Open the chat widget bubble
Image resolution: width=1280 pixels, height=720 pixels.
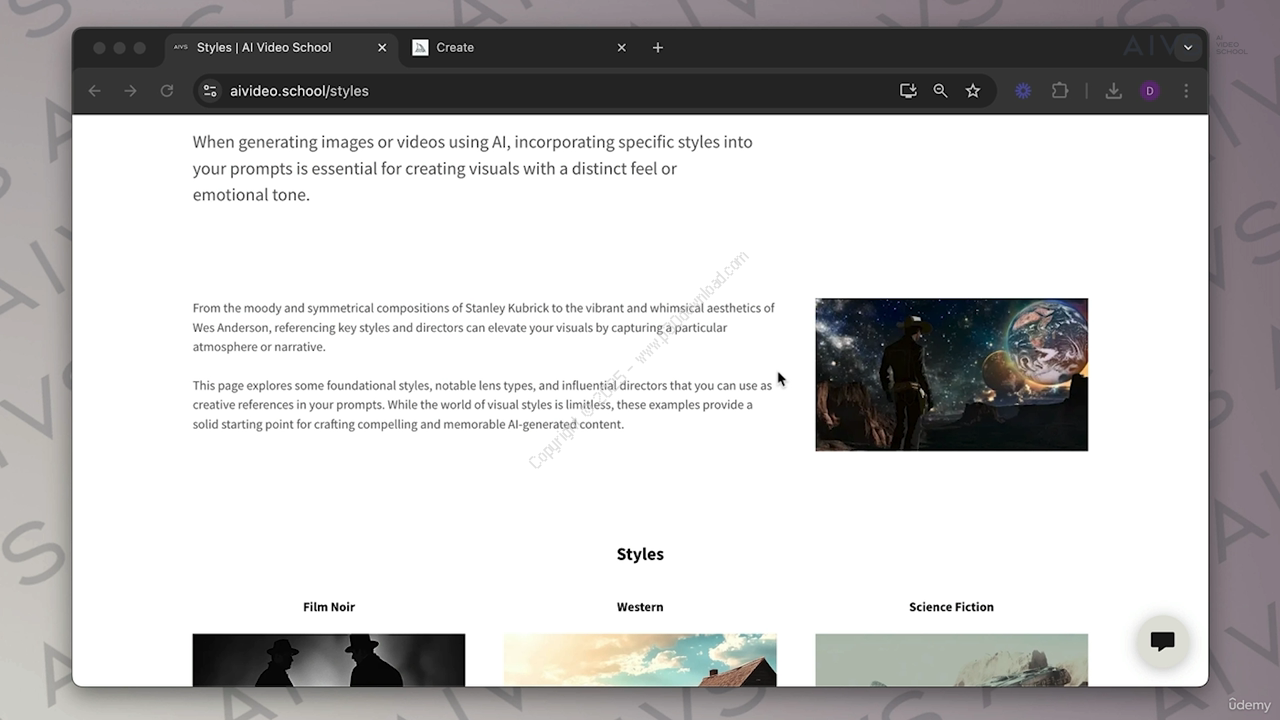[1162, 641]
